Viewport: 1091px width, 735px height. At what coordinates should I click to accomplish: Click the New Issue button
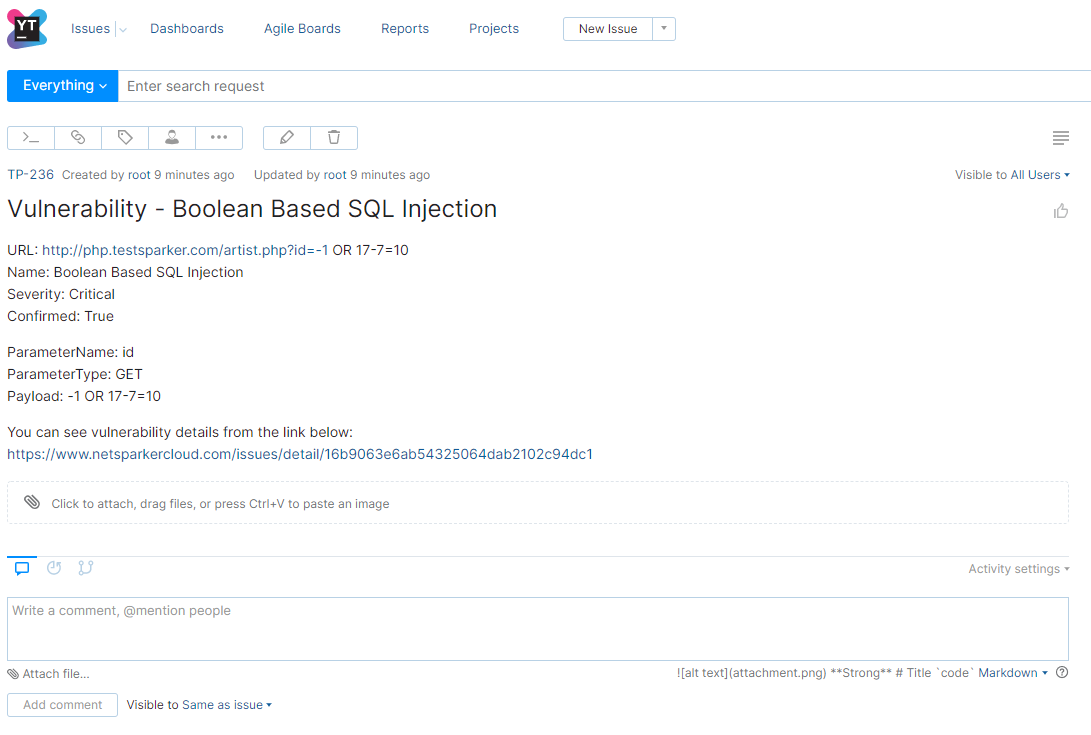point(607,29)
